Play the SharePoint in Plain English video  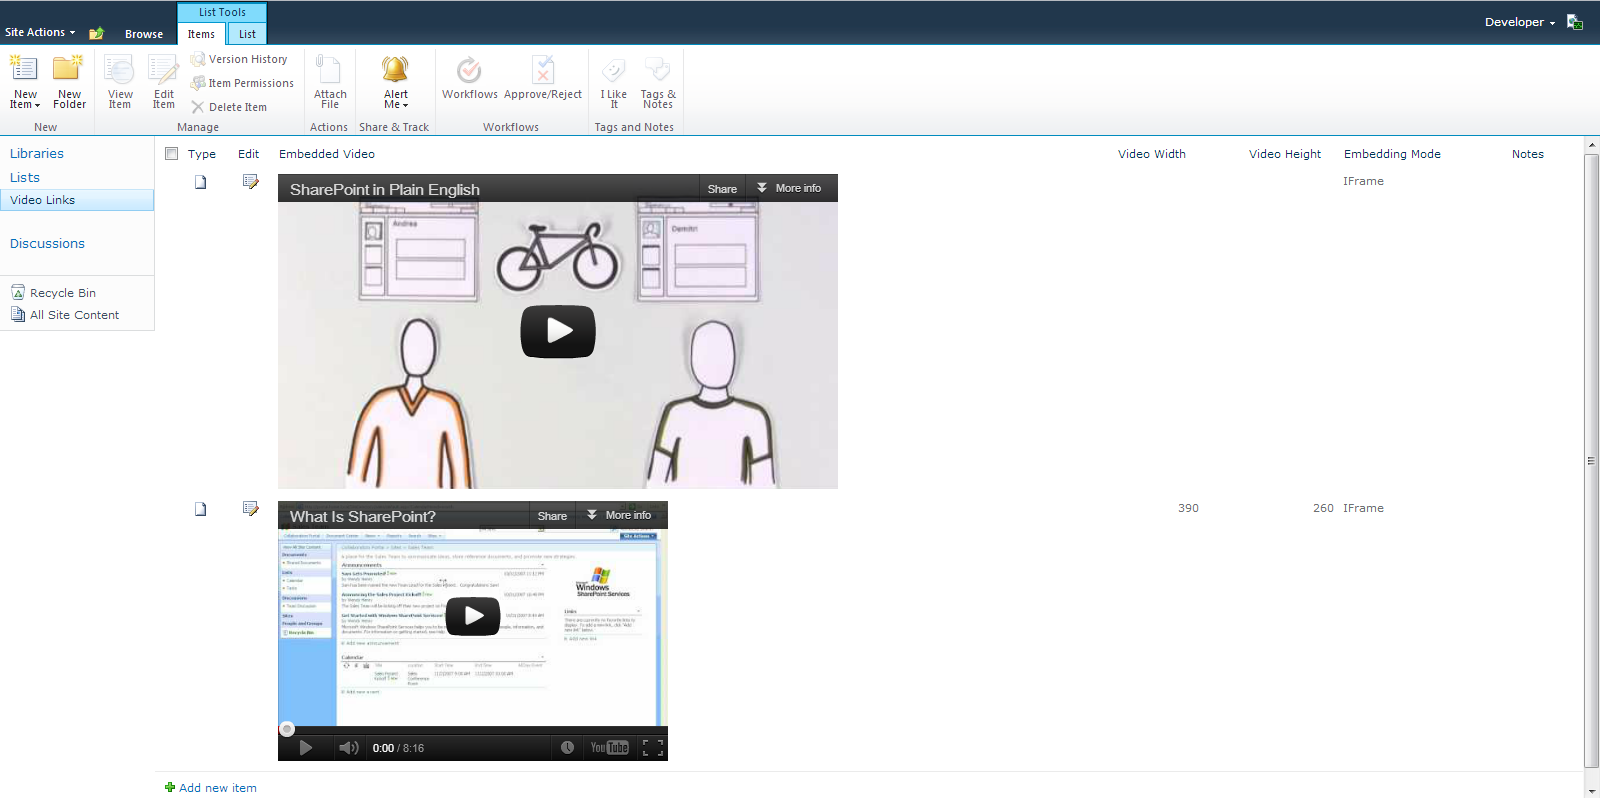tap(558, 331)
